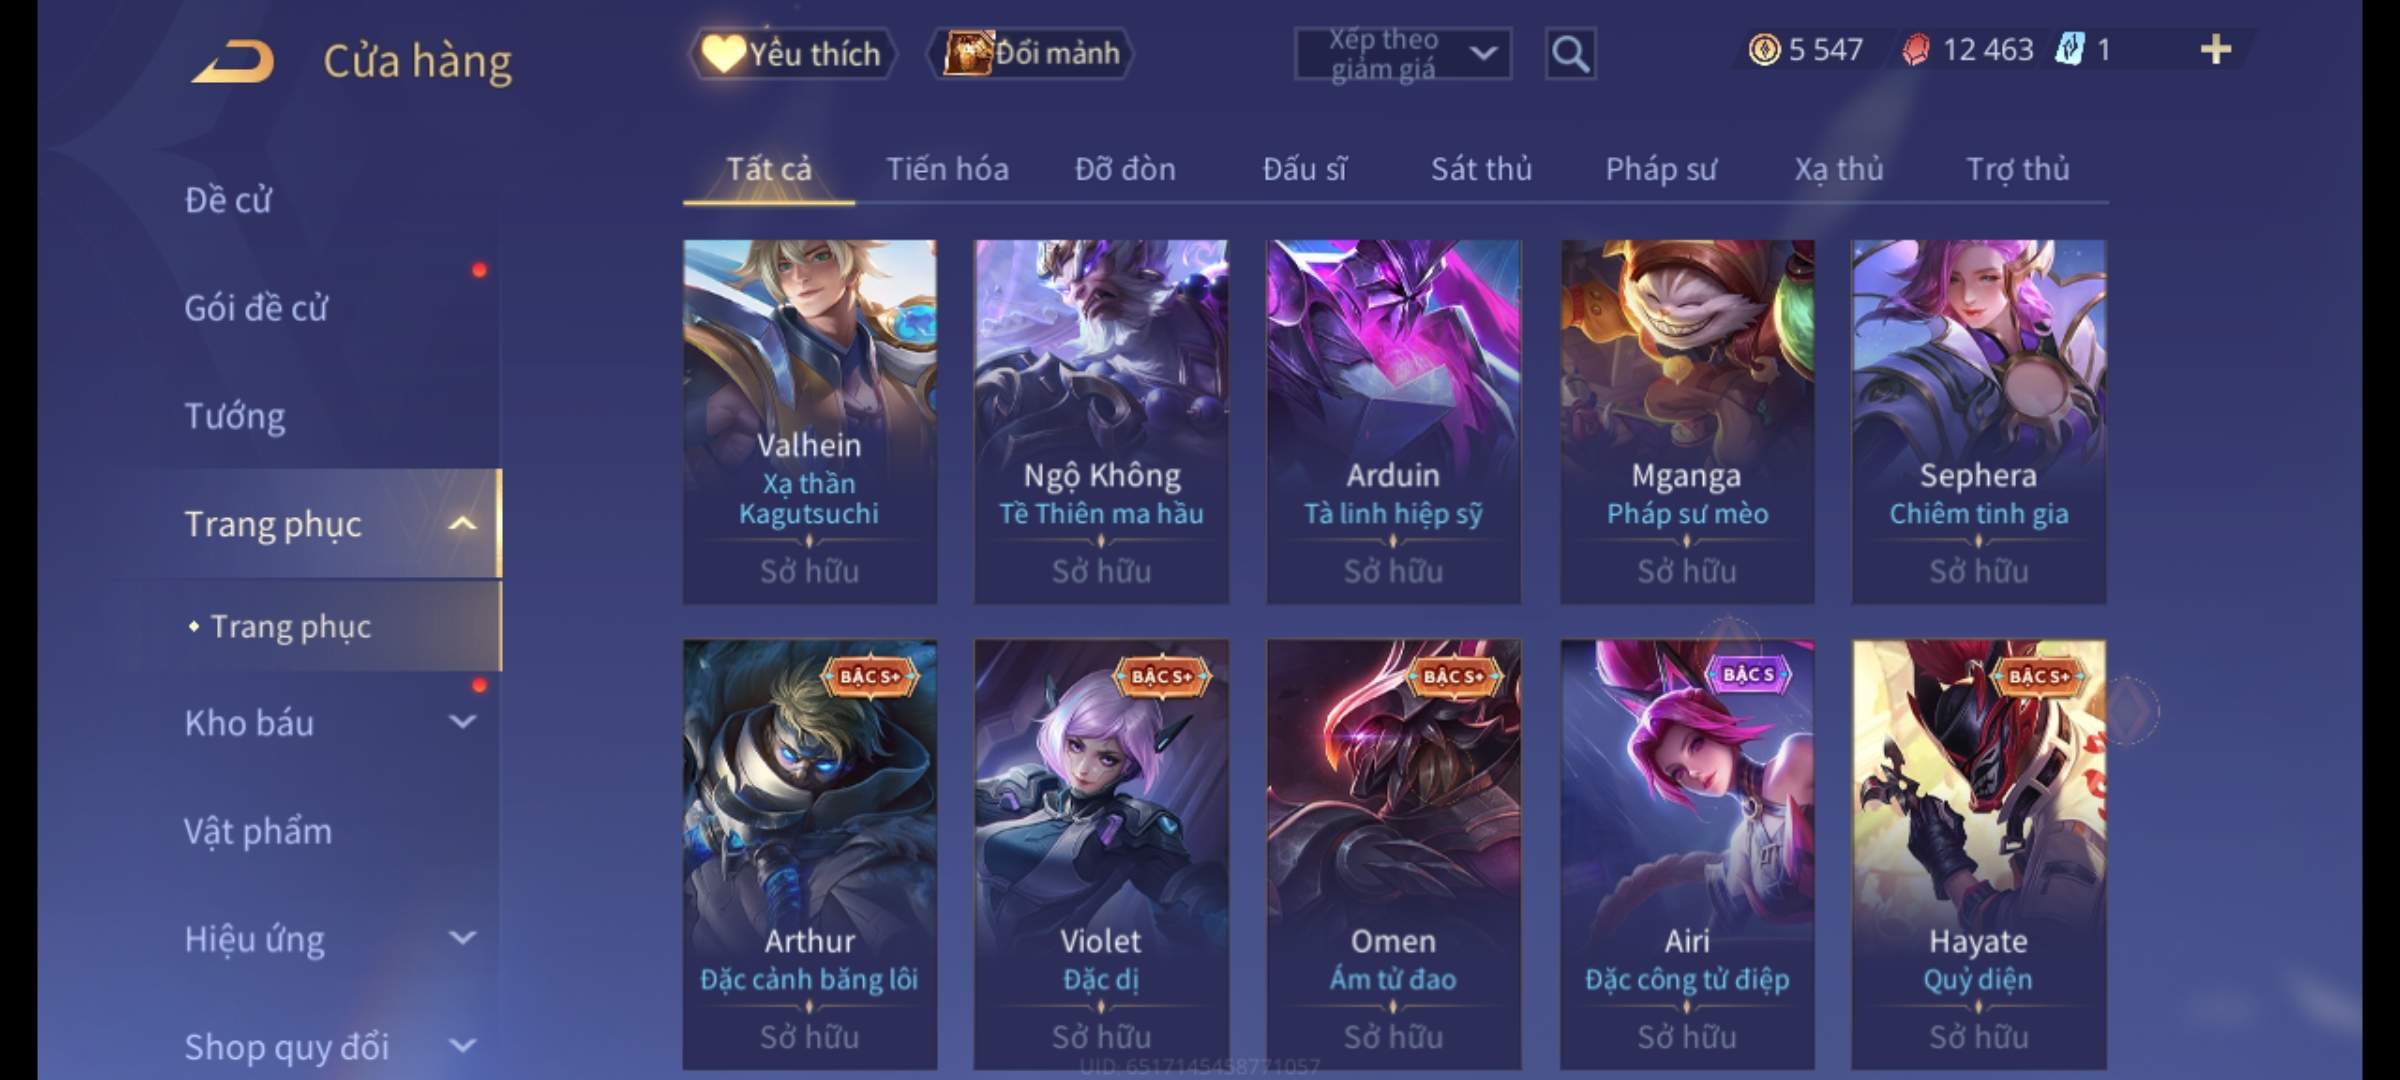The image size is (2400, 1080).
Task: Open the Tướng menu item
Action: tap(235, 415)
